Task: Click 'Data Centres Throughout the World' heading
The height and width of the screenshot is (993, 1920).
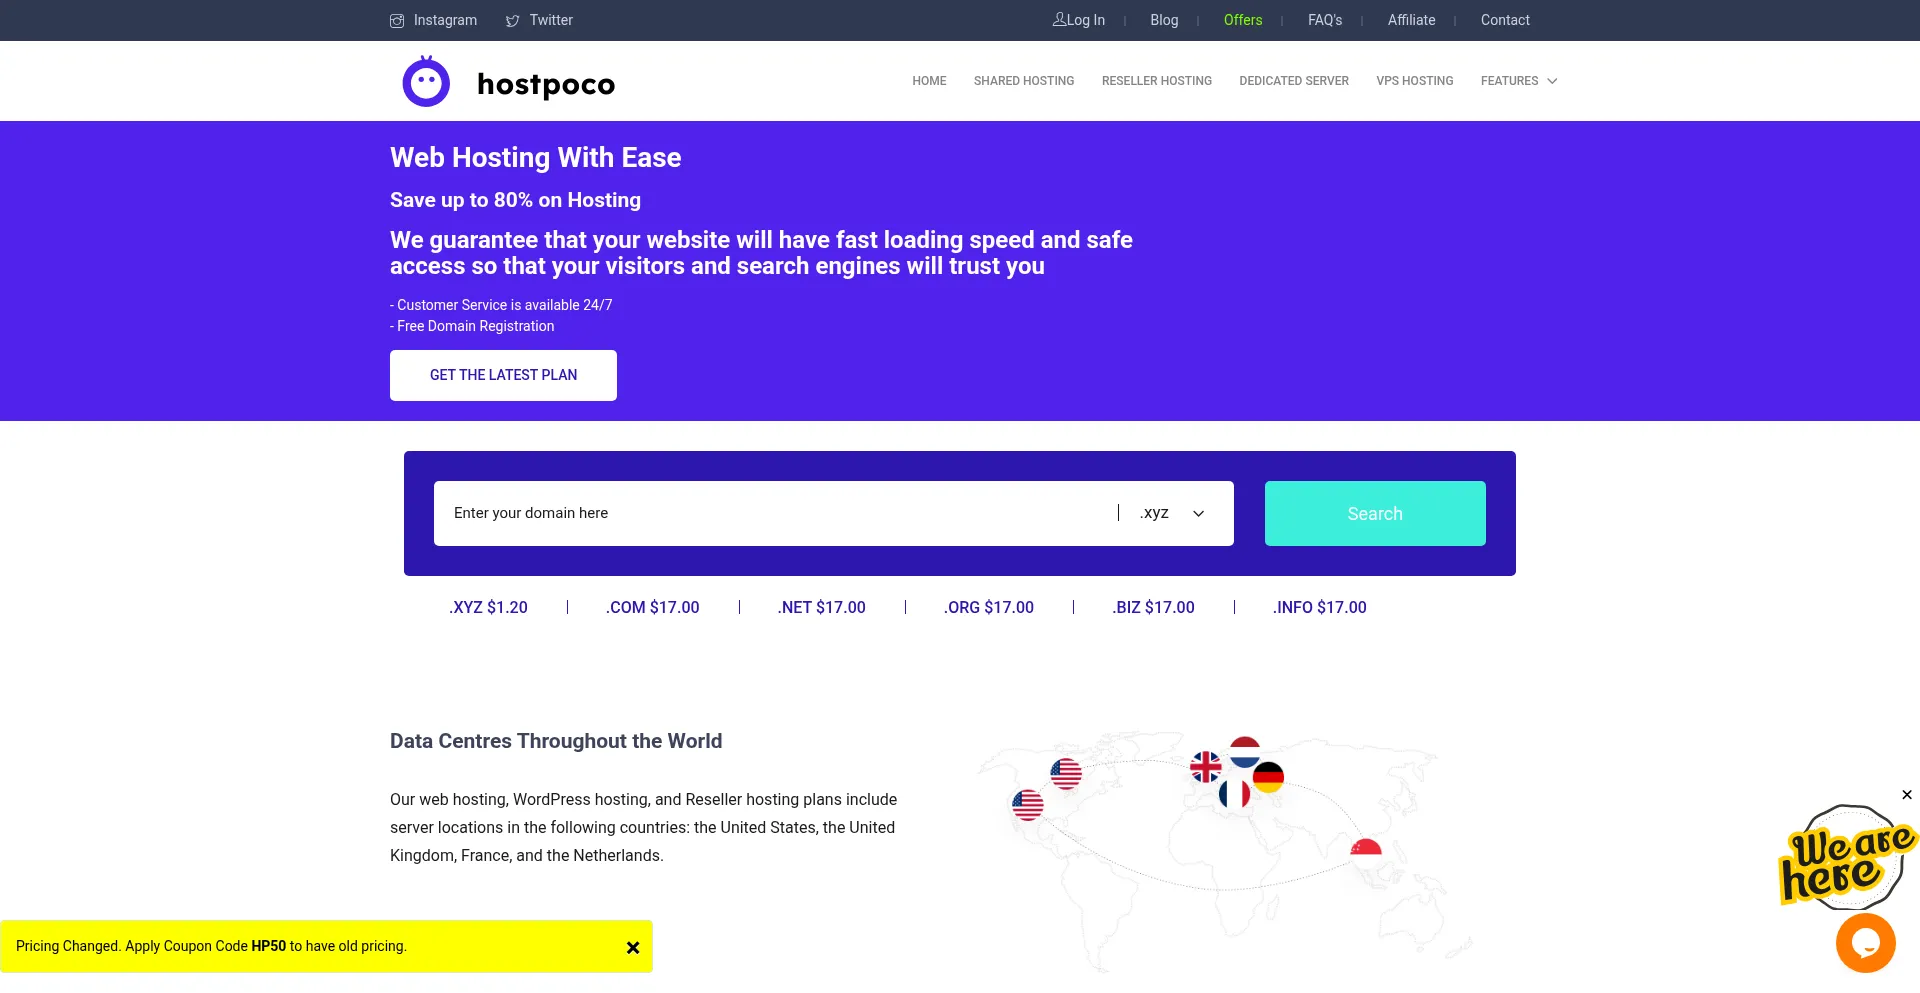Action: pos(556,741)
